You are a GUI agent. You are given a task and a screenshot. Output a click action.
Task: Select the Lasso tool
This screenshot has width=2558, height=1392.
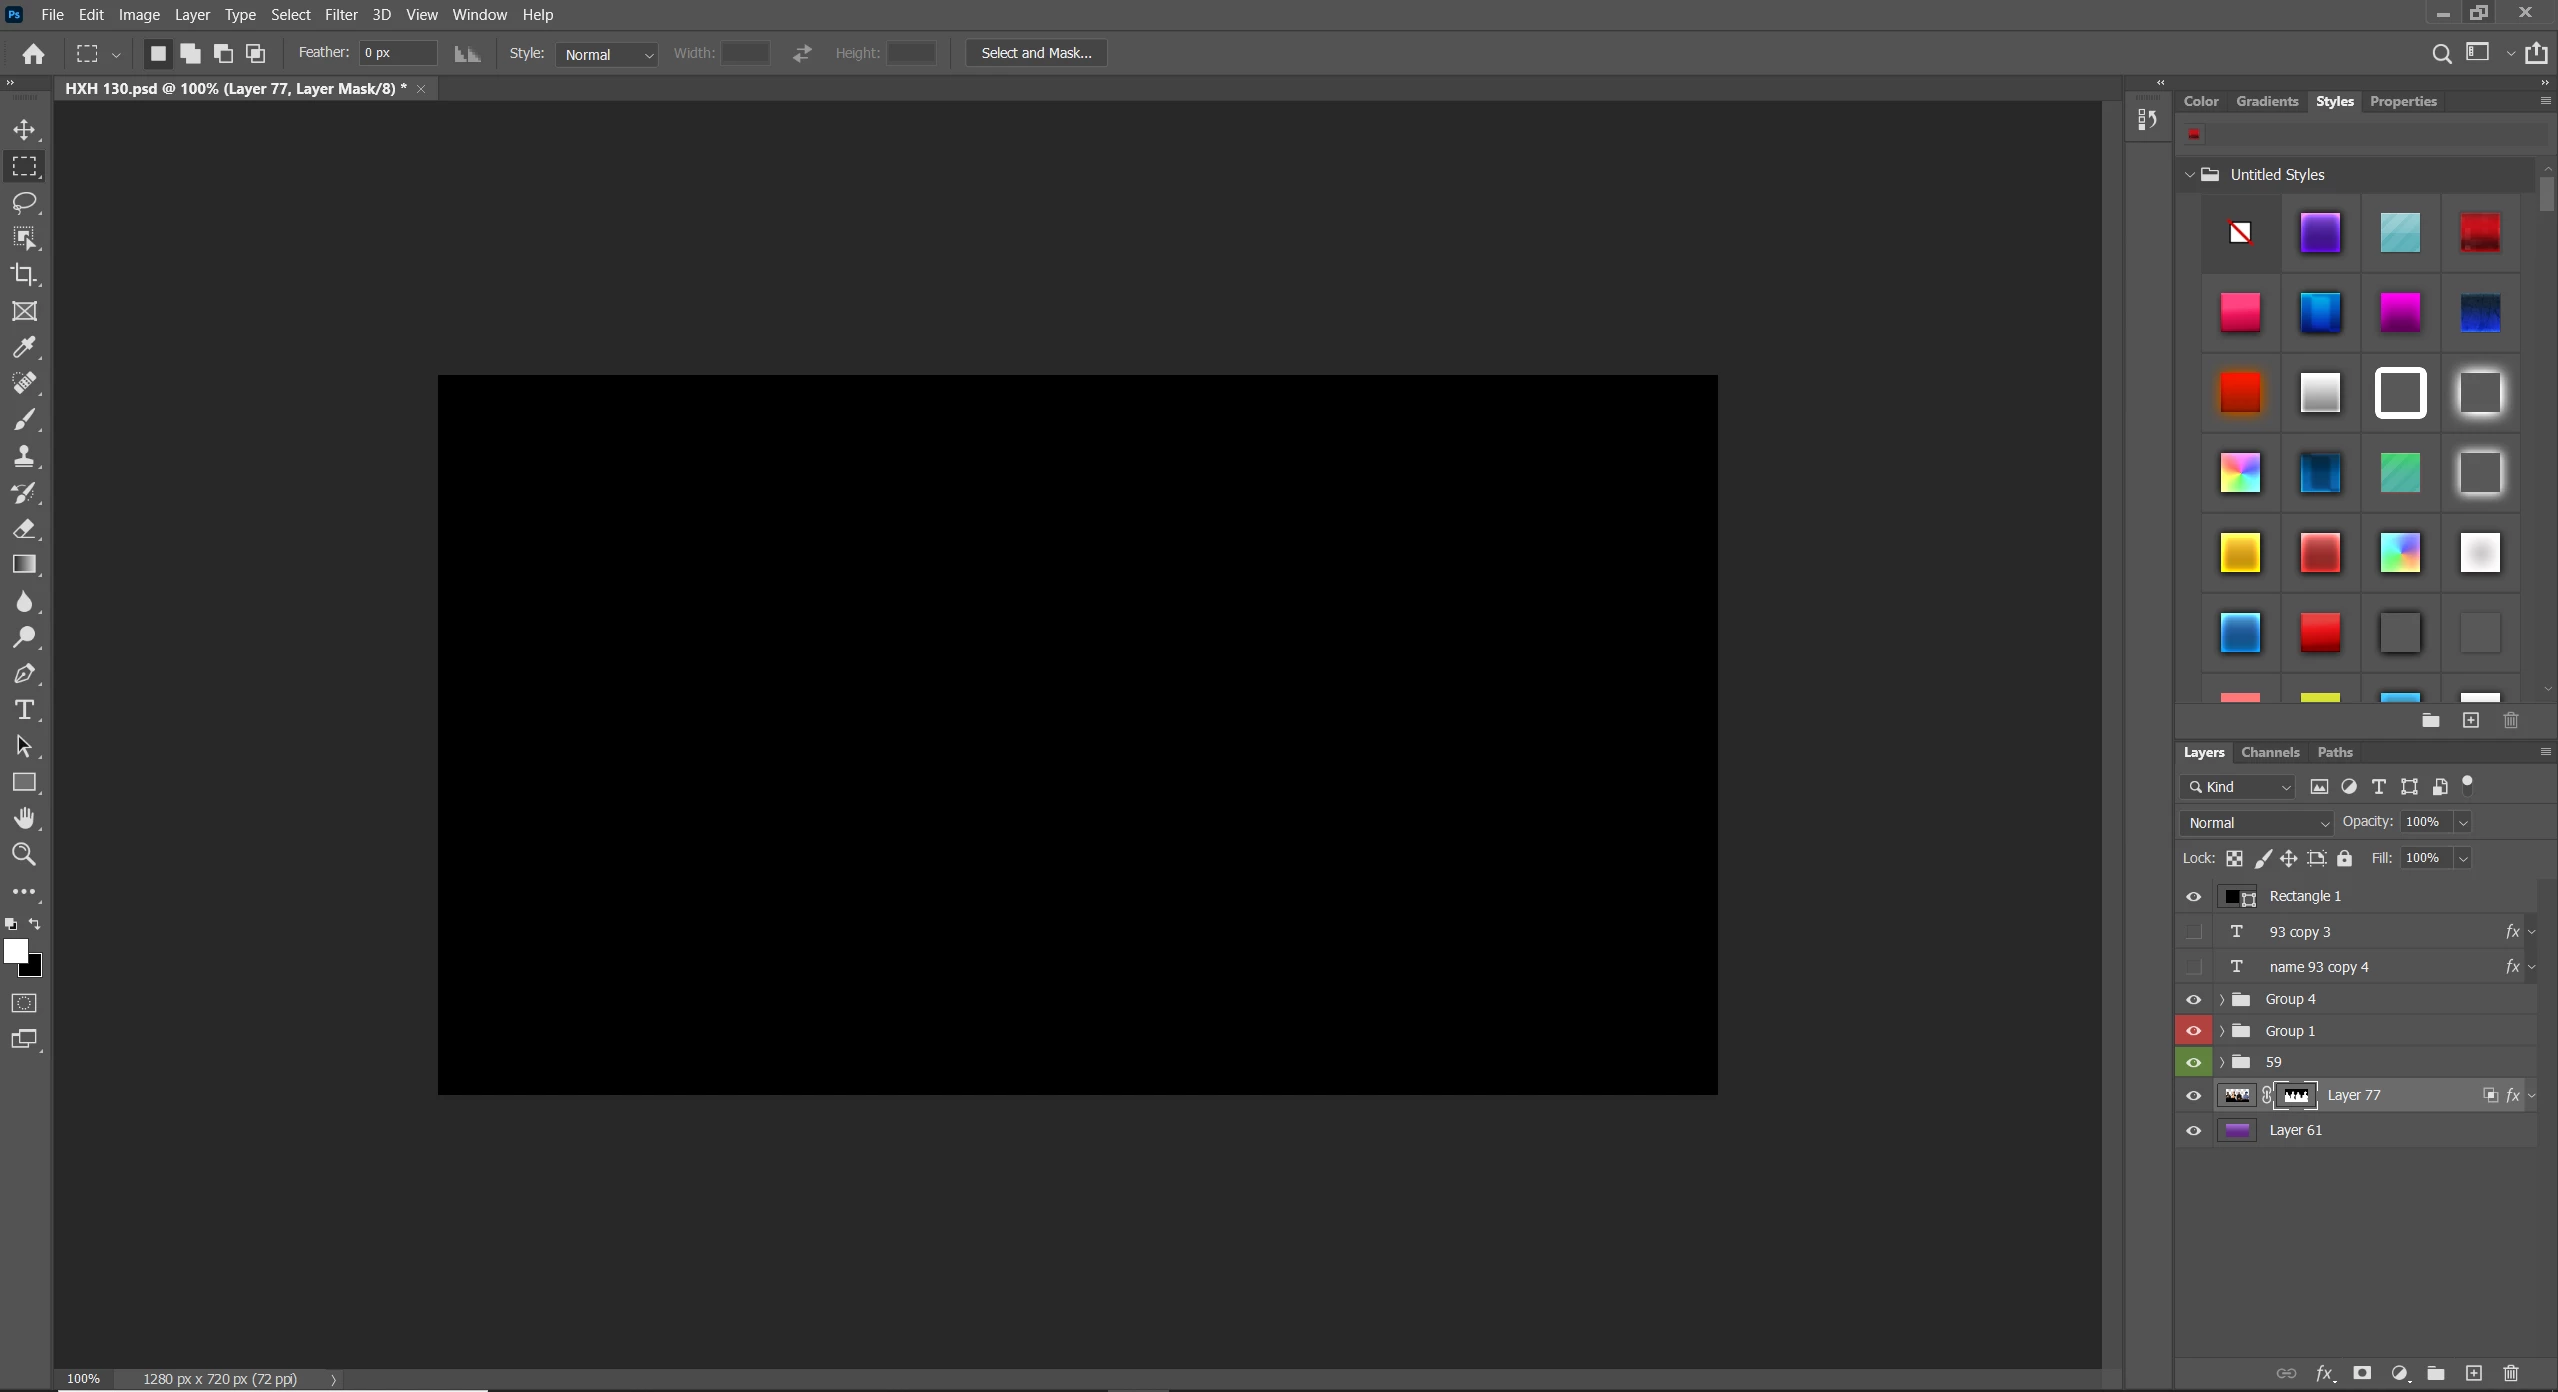pyautogui.click(x=24, y=203)
